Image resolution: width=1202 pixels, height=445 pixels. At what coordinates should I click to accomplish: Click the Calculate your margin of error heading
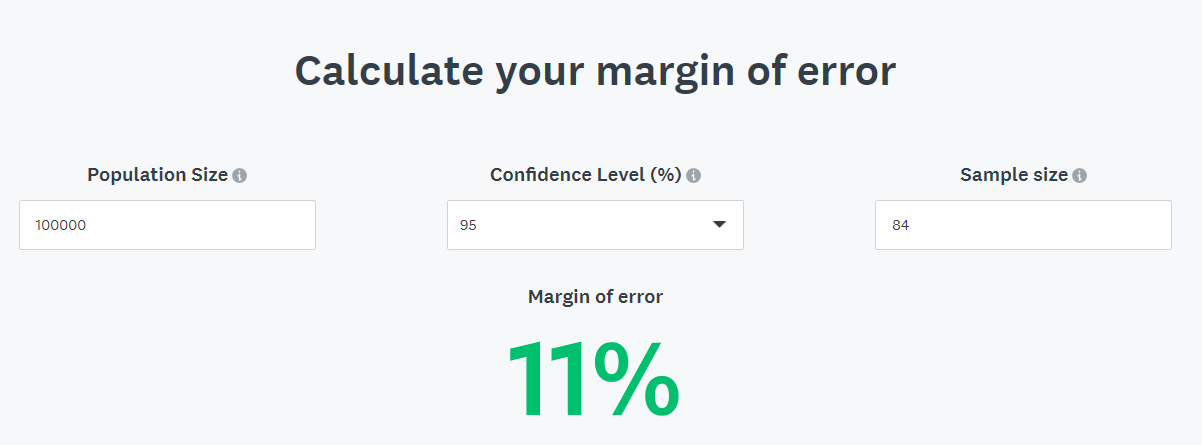click(x=595, y=72)
